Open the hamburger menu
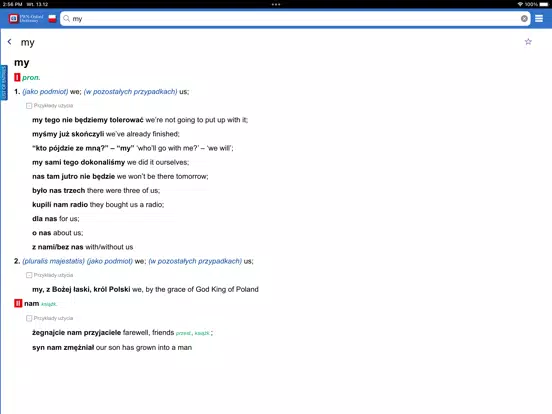Viewport: 552px width, 414px height. point(539,19)
